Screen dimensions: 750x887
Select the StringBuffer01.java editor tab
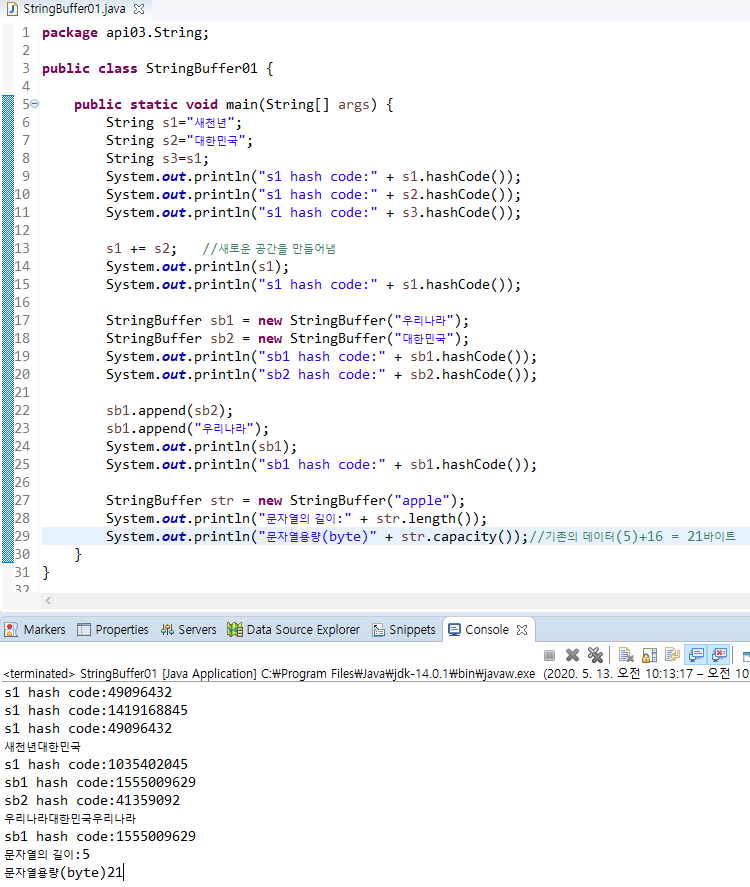tap(74, 9)
